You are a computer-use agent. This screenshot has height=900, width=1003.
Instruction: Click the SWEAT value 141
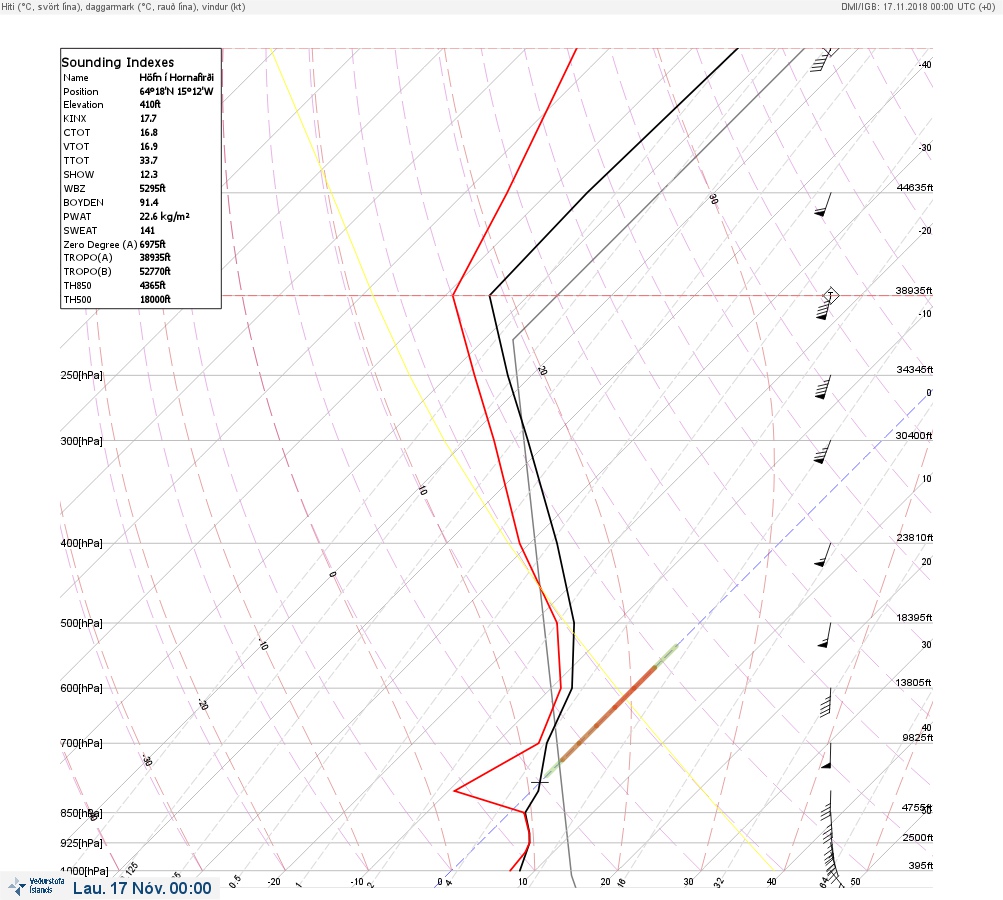point(148,230)
